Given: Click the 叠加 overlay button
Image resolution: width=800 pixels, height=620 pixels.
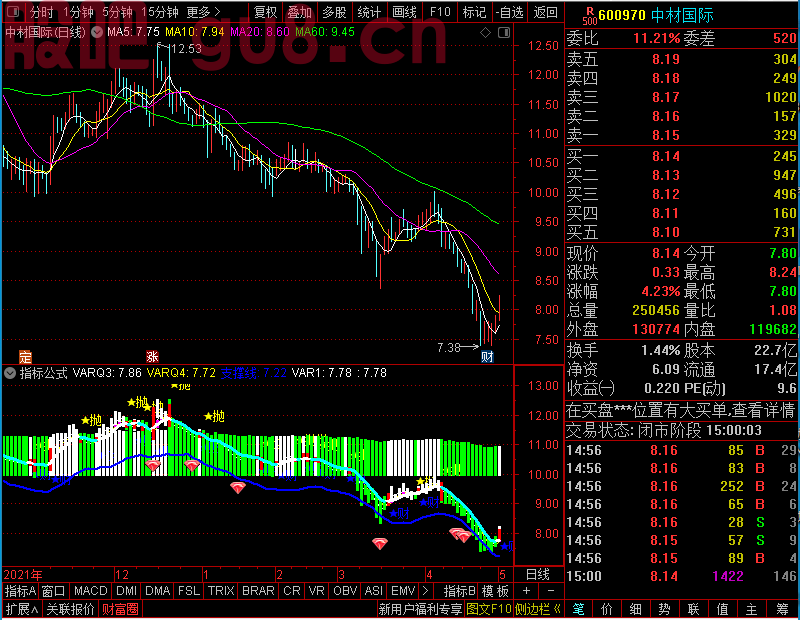Looking at the screenshot, I should tap(299, 12).
